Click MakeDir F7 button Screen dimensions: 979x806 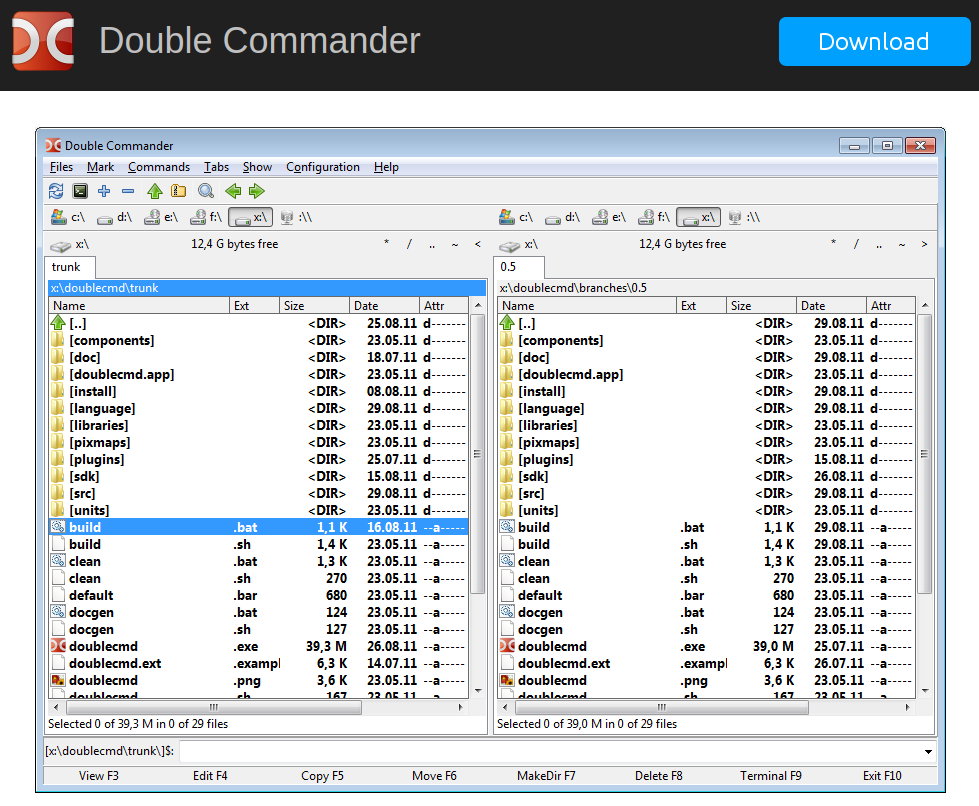[x=546, y=775]
